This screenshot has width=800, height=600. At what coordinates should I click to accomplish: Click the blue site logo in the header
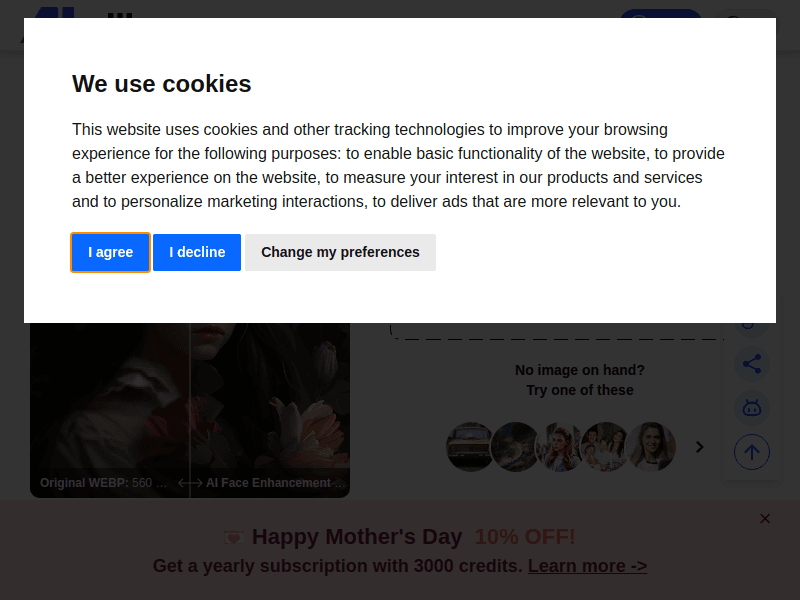coord(48,13)
